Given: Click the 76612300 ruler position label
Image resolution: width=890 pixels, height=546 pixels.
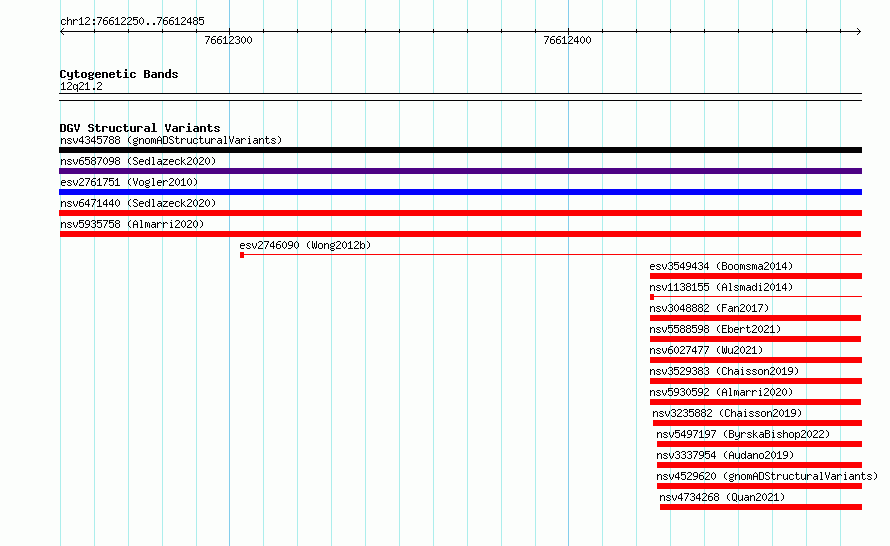Looking at the screenshot, I should (228, 40).
